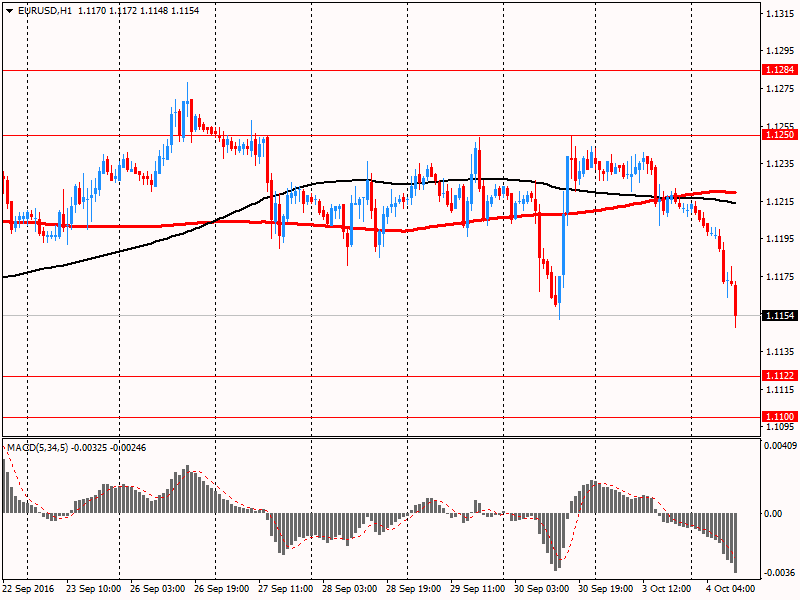Click the MACD scale value 0.00409
This screenshot has width=800, height=600.
click(780, 446)
